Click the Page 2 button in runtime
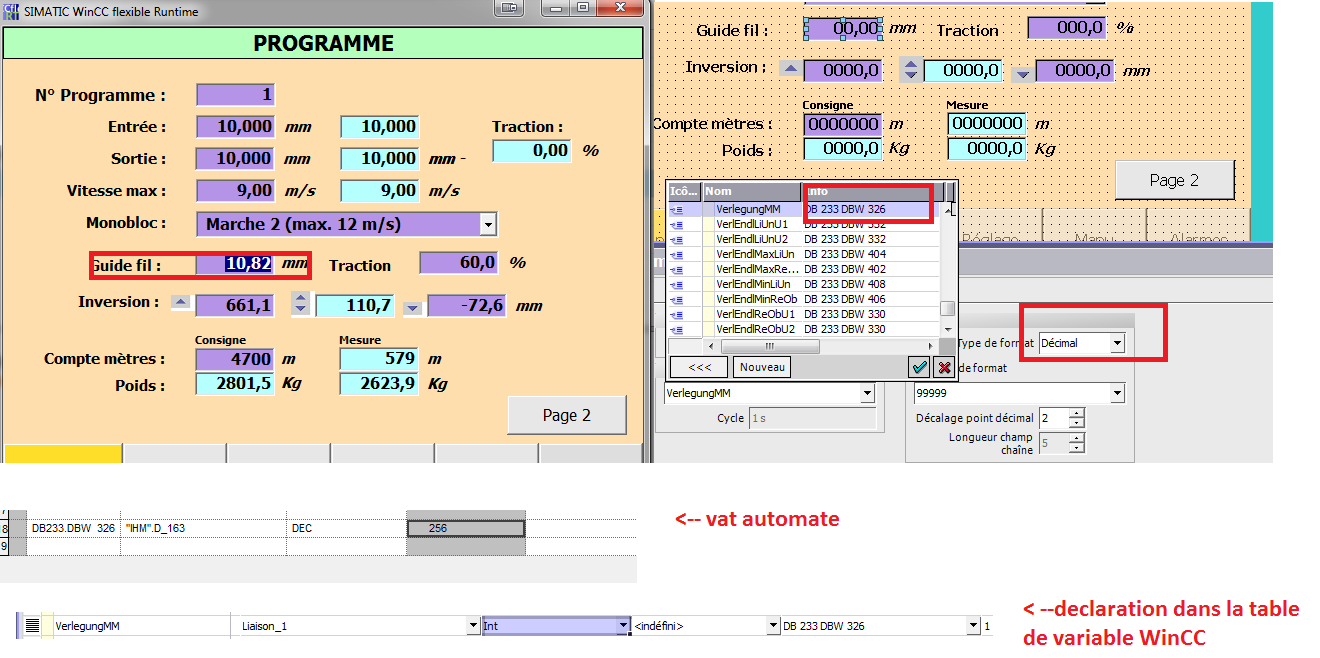 pyautogui.click(x=566, y=415)
